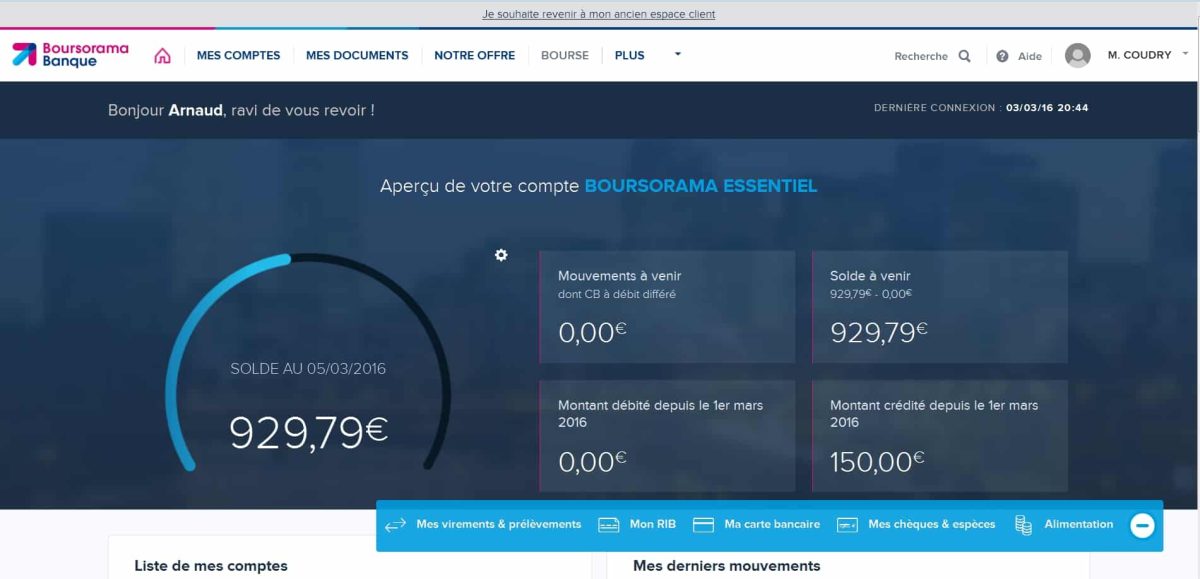Click the Solde à venir card

[x=940, y=306]
